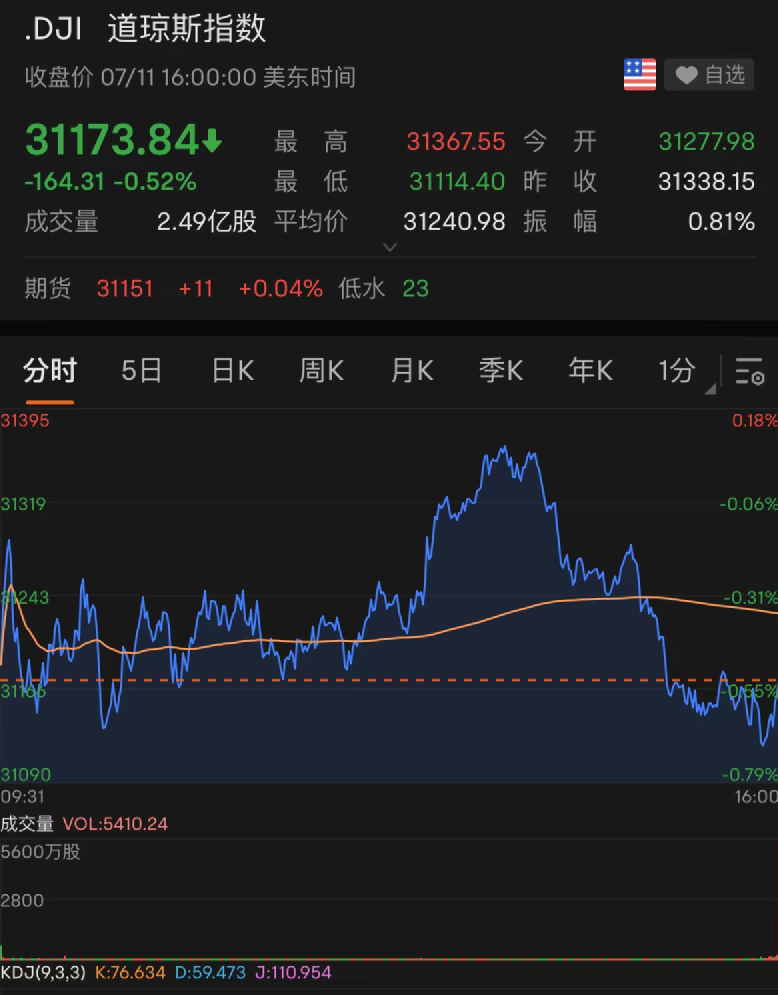The height and width of the screenshot is (995, 778).
Task: Expand quote details with the chevron below stats
Action: coord(390,247)
